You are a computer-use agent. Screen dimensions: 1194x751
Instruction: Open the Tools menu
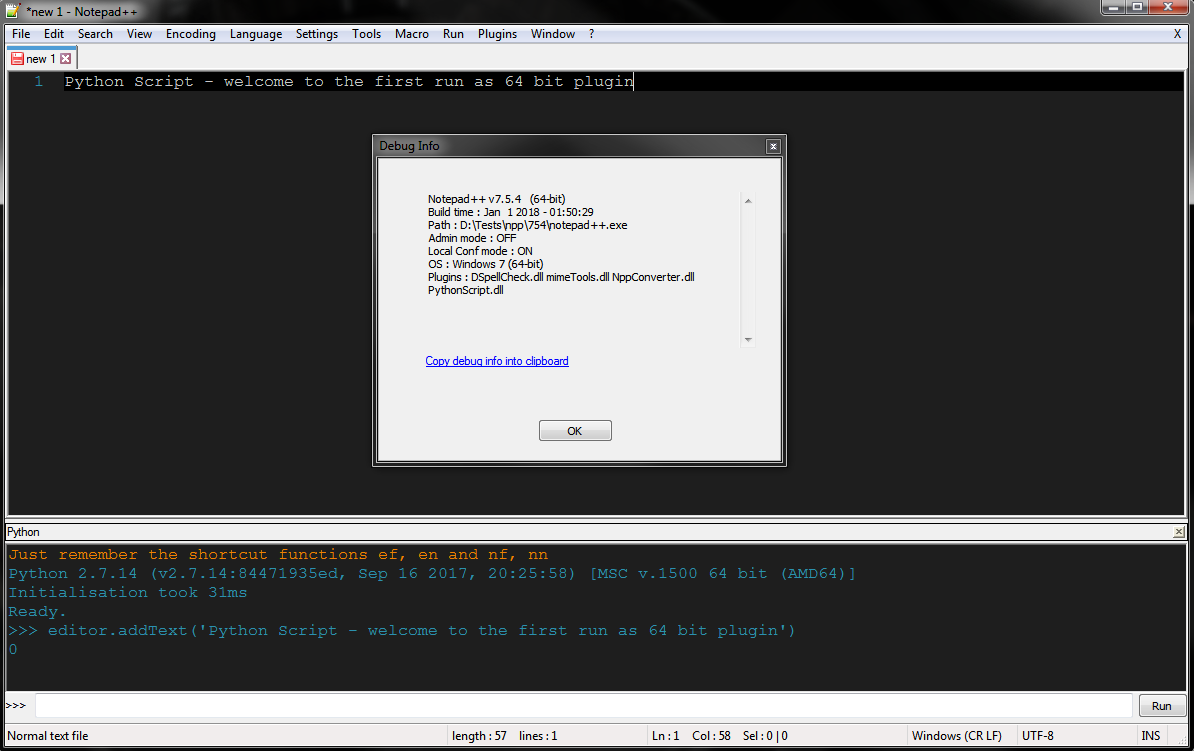tap(366, 34)
